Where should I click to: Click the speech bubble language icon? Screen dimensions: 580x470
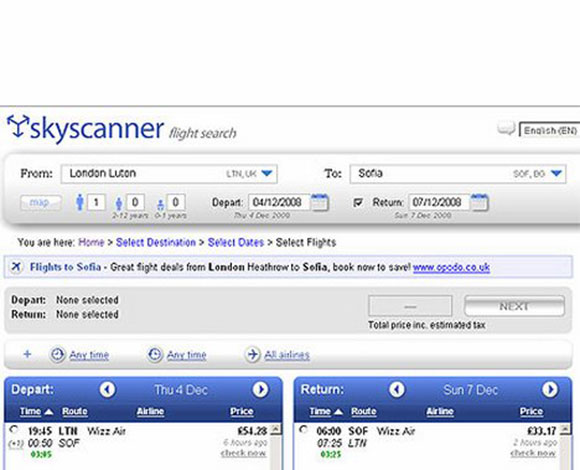(x=506, y=128)
